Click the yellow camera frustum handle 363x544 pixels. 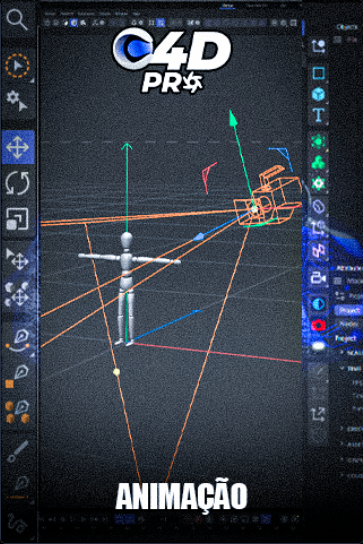[x=117, y=372]
